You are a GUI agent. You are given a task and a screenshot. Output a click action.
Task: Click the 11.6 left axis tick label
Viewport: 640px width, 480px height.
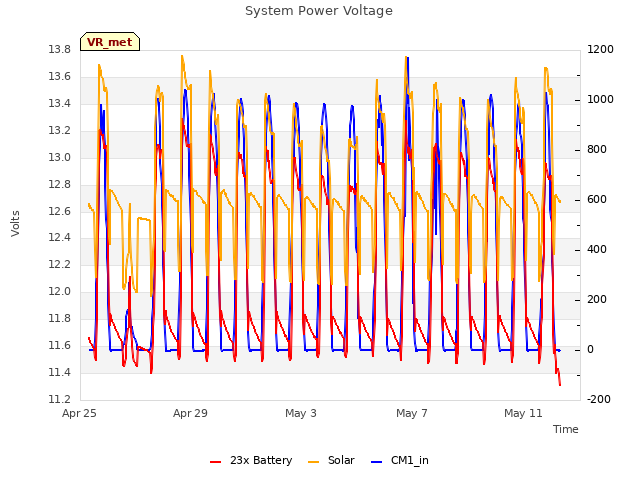pyautogui.click(x=60, y=346)
